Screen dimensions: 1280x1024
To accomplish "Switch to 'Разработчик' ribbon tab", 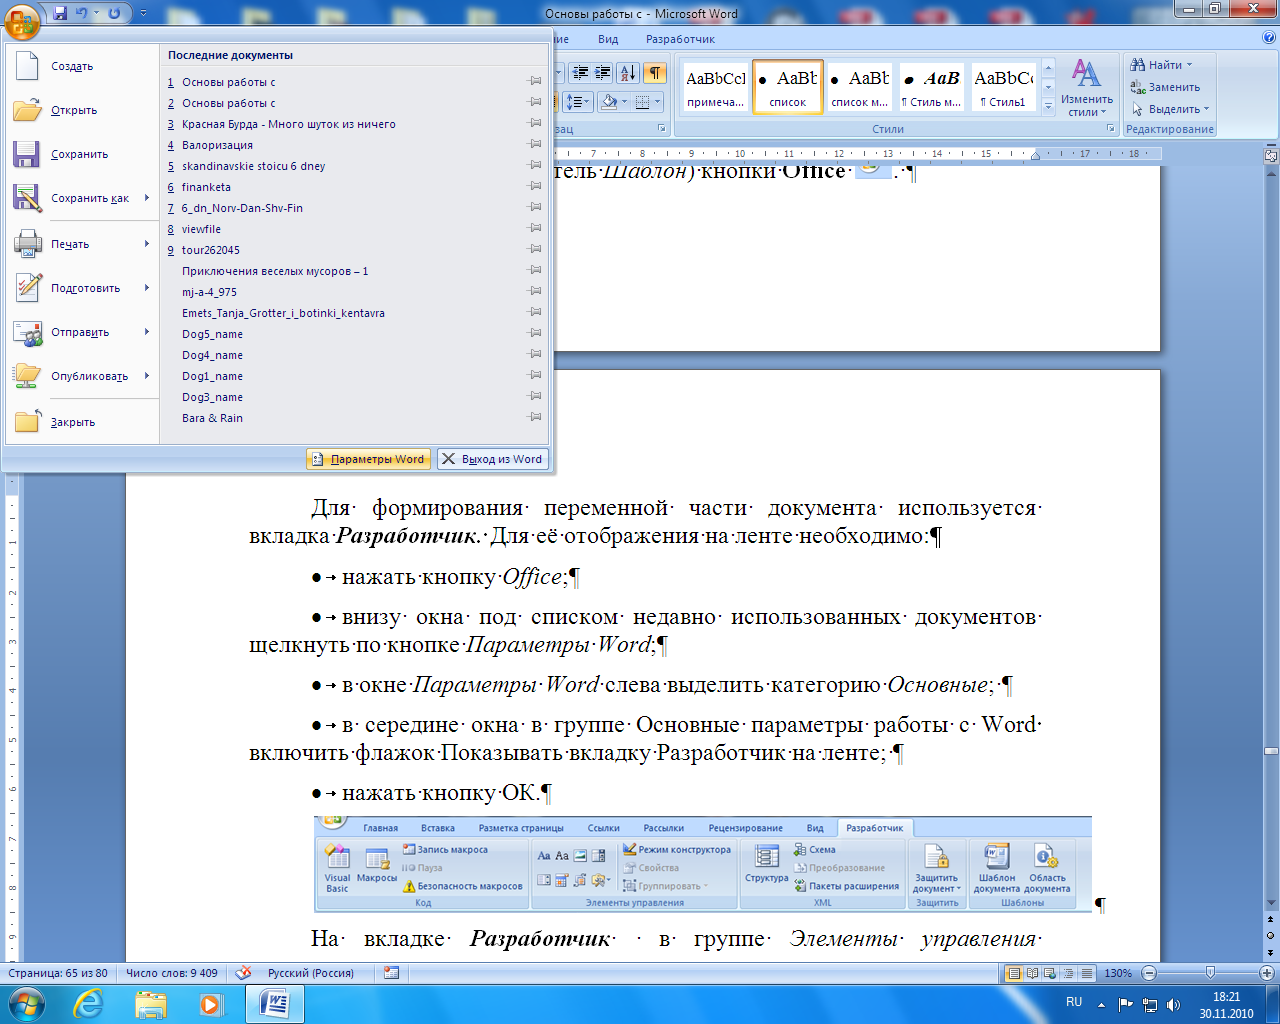I will (680, 39).
